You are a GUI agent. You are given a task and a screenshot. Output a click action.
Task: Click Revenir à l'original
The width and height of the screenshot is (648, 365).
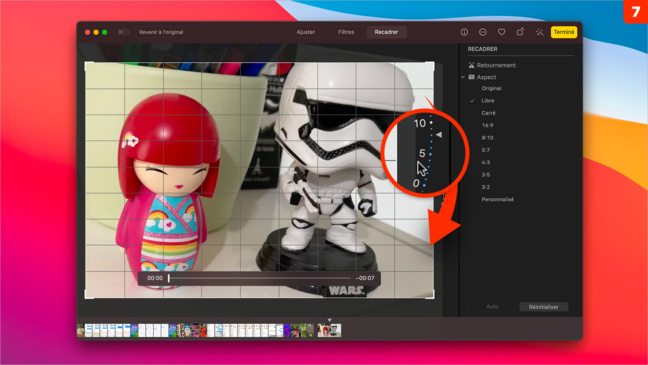(x=161, y=32)
